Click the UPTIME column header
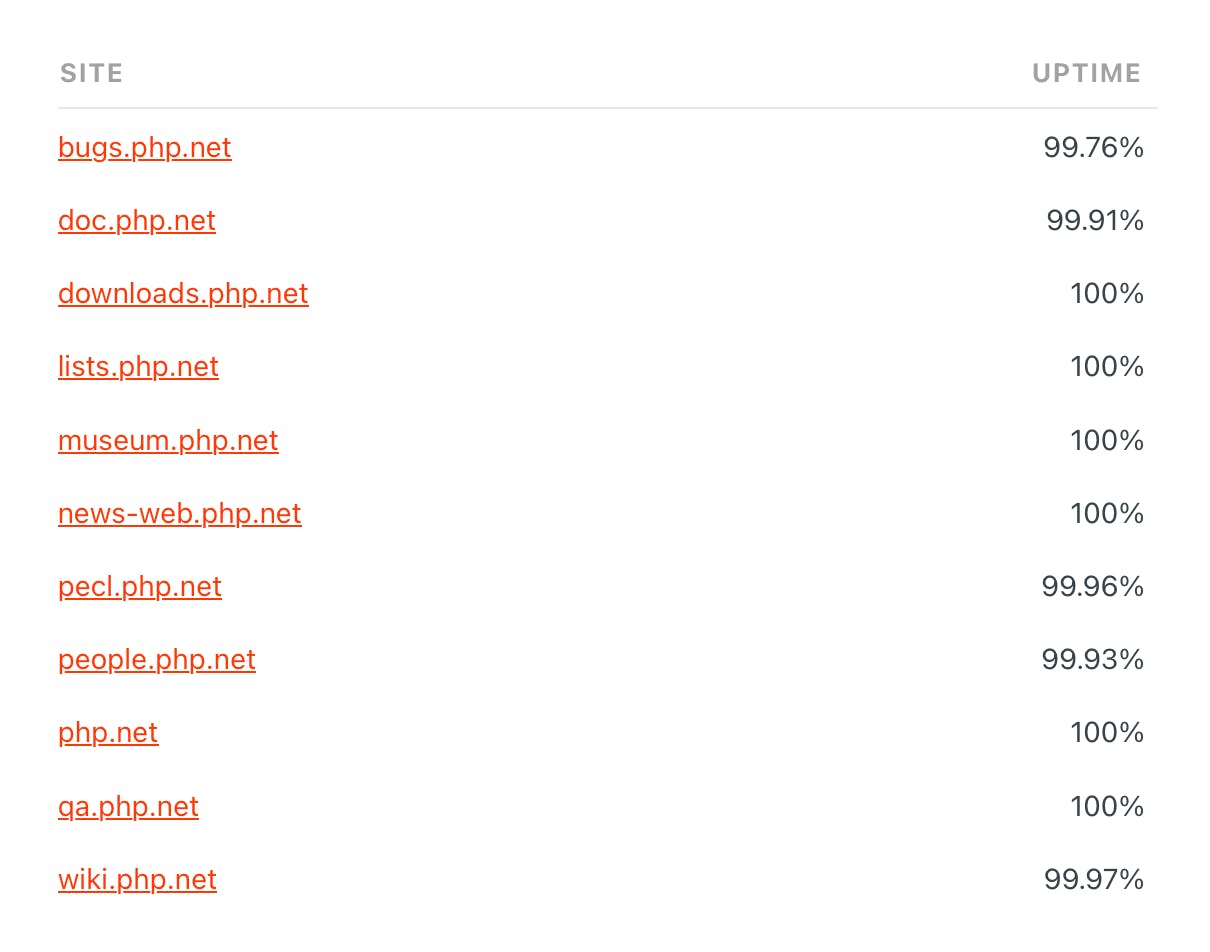The width and height of the screenshot is (1210, 952). click(1087, 73)
